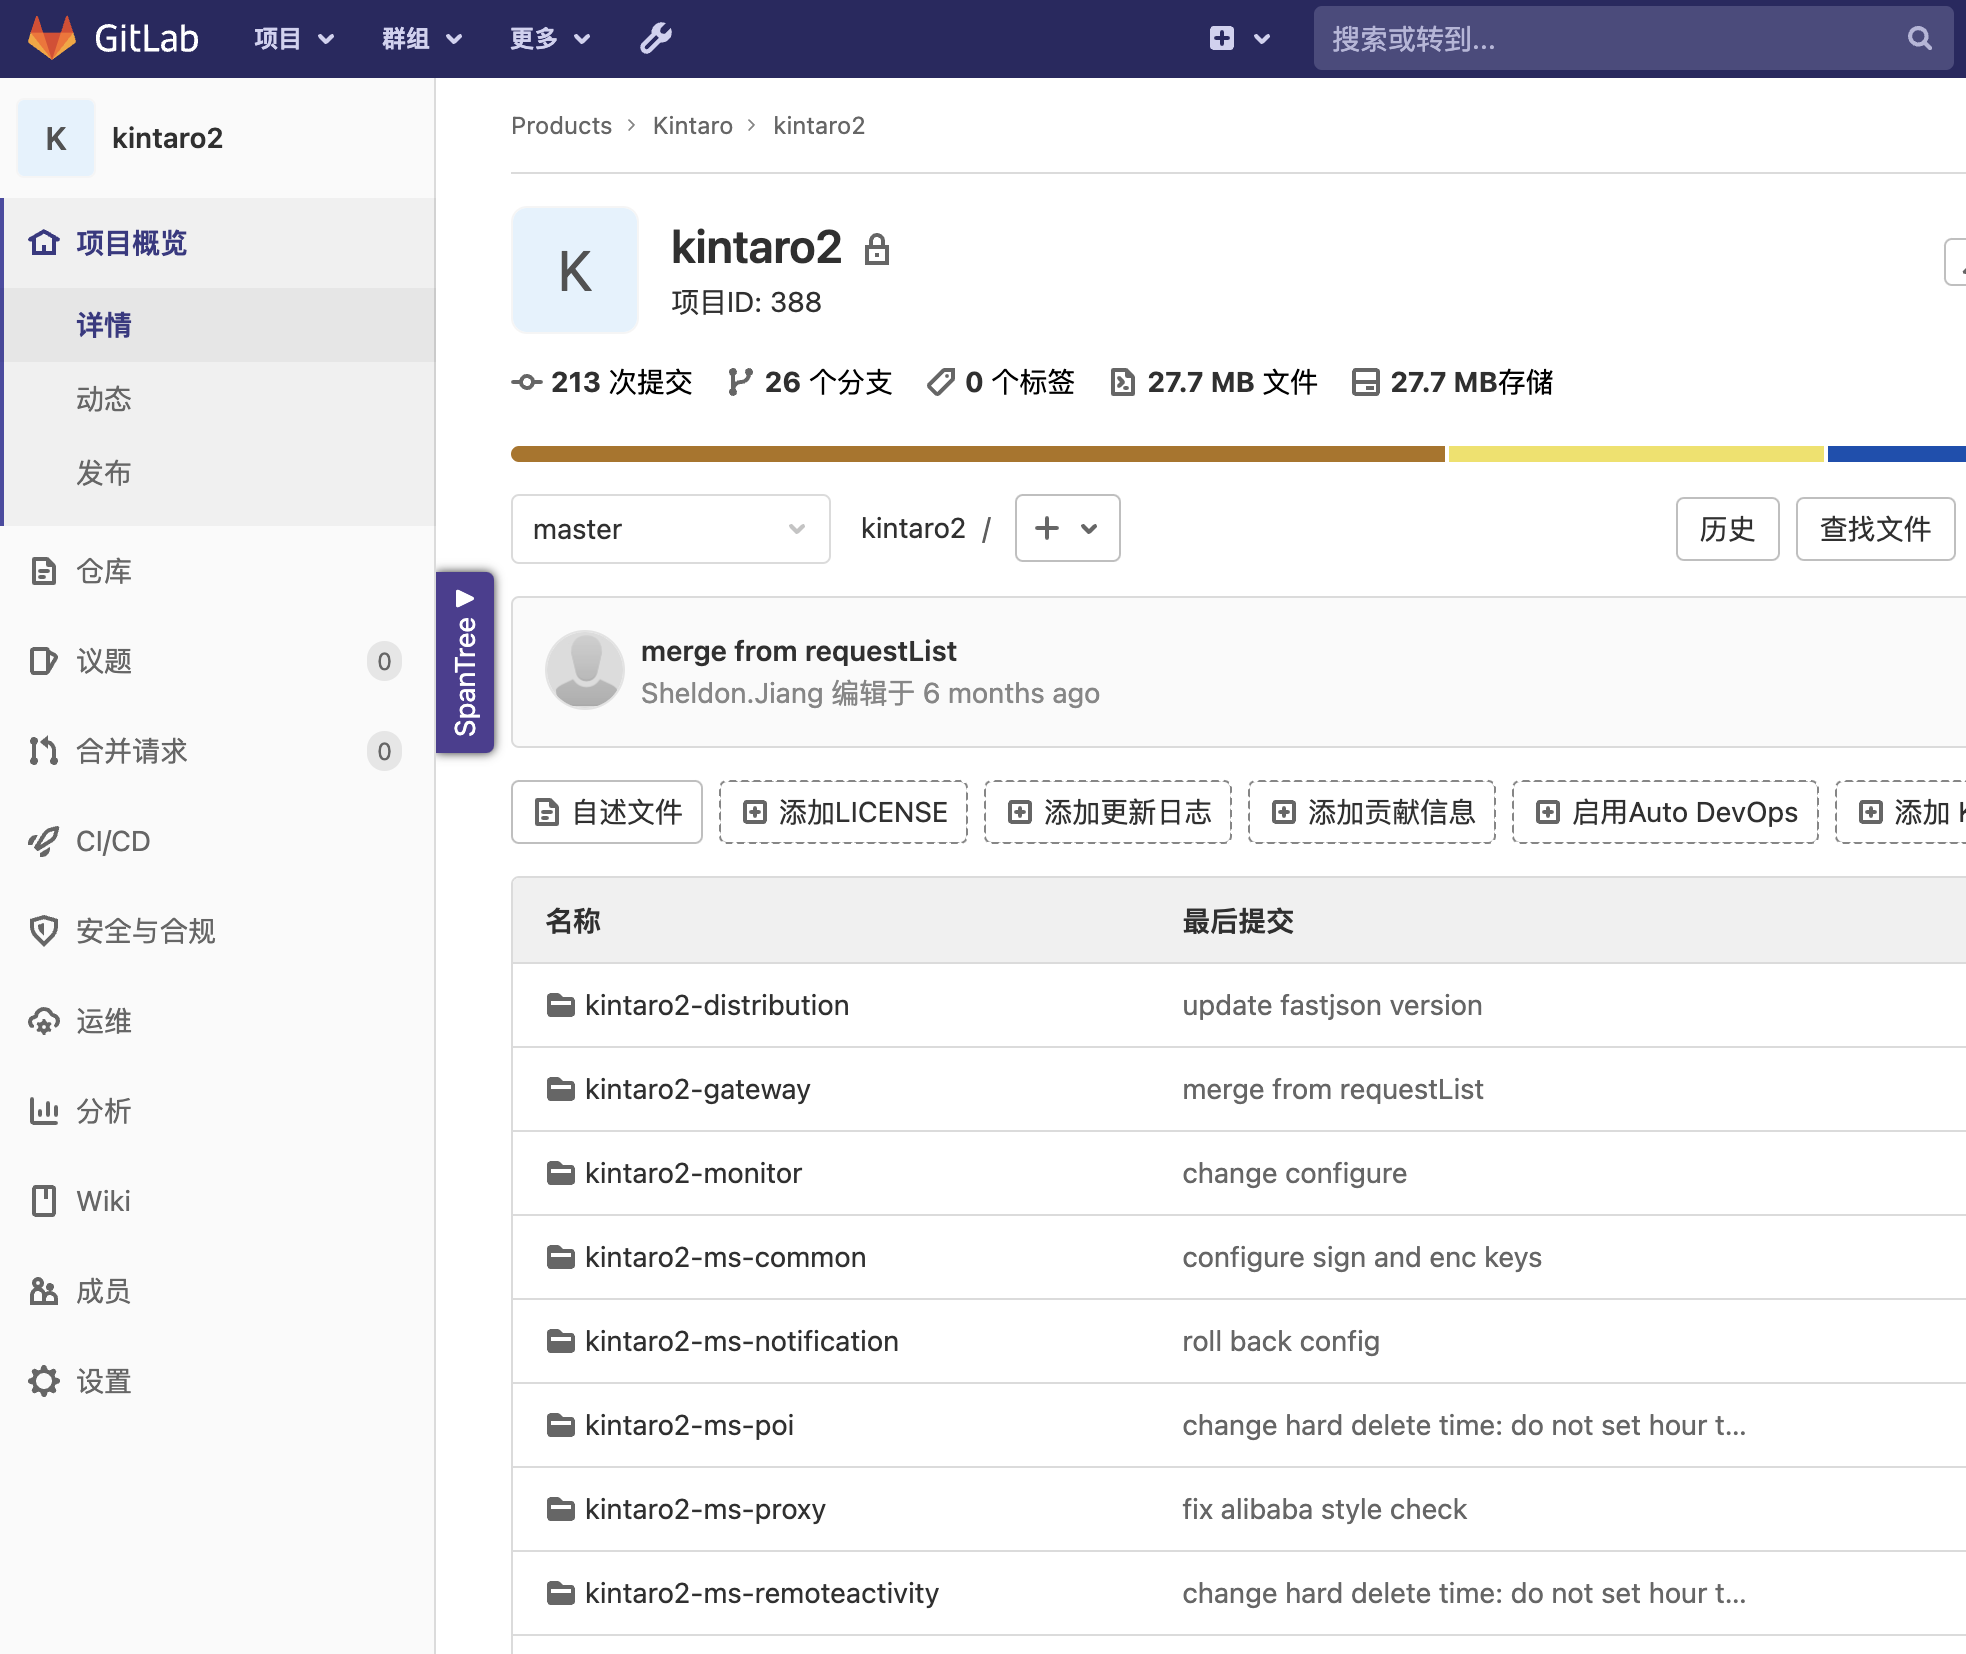Select 动态 under project overview
This screenshot has width=1966, height=1654.
click(104, 399)
